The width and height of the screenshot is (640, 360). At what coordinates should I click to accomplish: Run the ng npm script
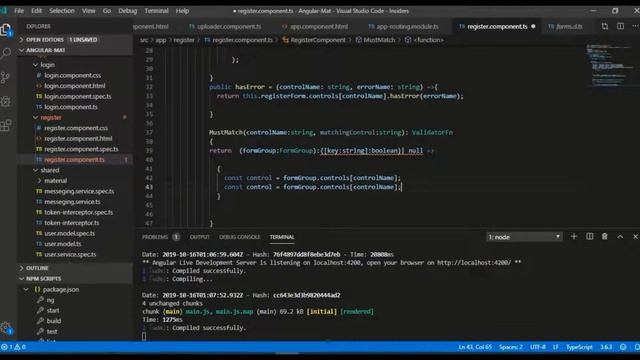(x=50, y=300)
